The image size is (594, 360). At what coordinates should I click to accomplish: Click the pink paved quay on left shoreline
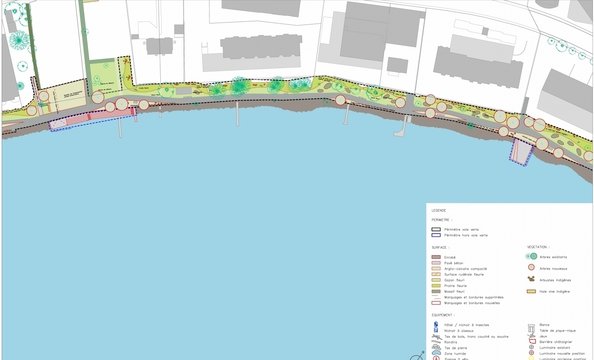pyautogui.click(x=92, y=118)
